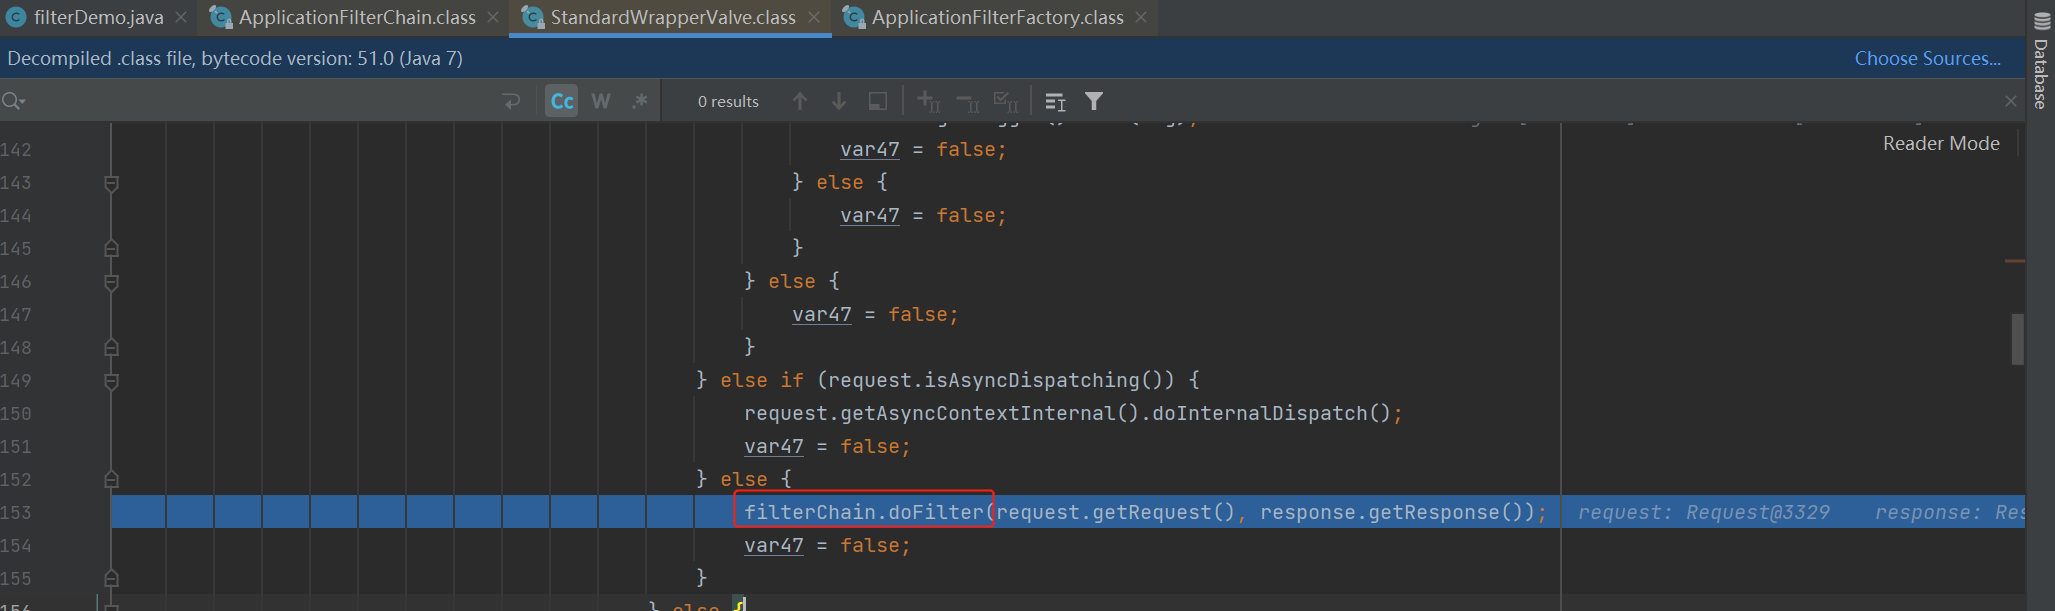Click var47 on line 147

(x=822, y=314)
